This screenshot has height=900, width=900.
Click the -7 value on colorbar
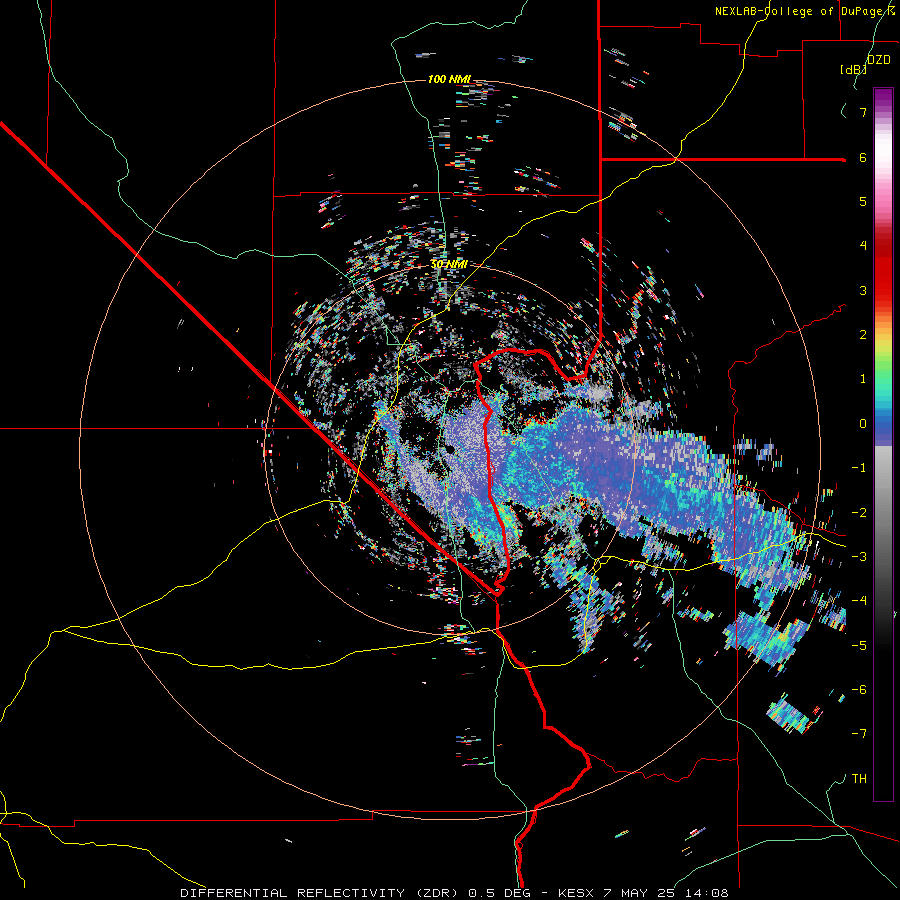click(859, 734)
